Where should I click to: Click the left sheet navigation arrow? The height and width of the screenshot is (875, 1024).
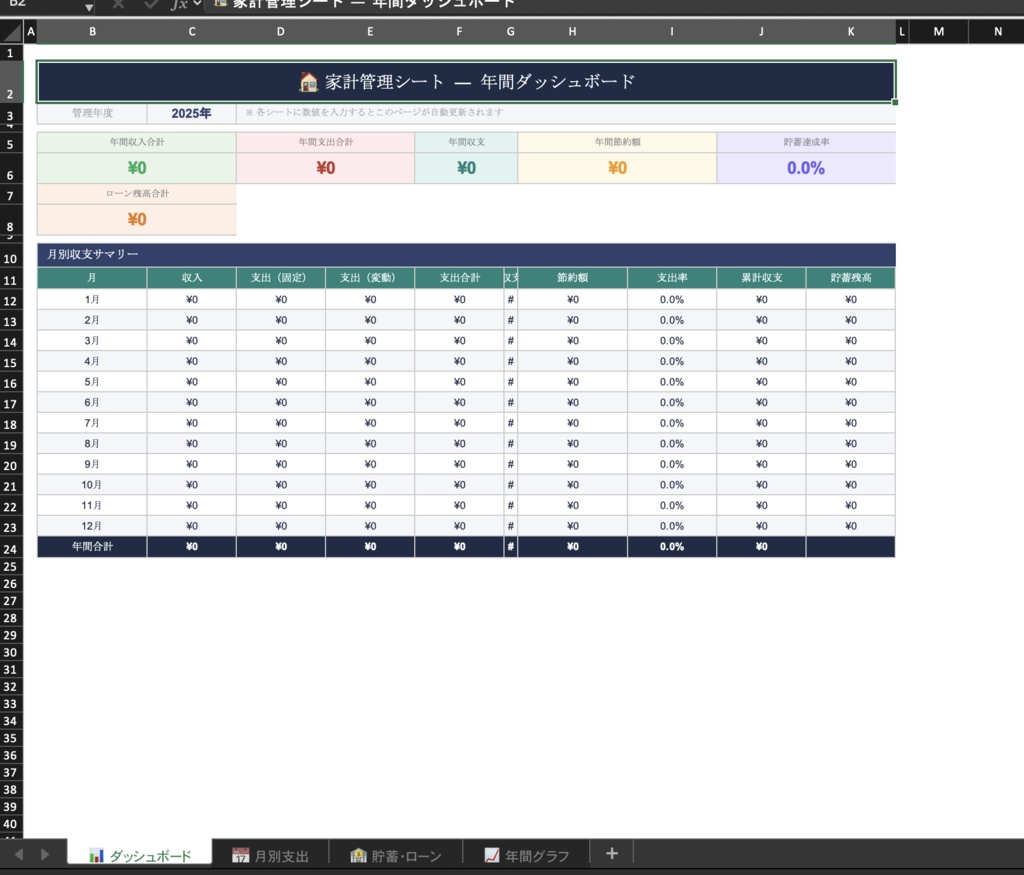[x=18, y=853]
